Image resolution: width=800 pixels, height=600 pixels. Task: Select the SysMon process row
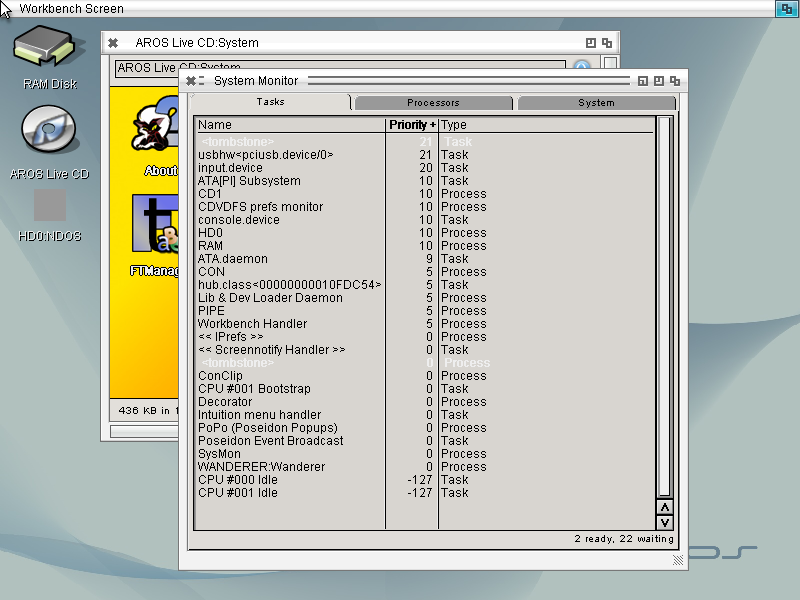[x=425, y=454]
